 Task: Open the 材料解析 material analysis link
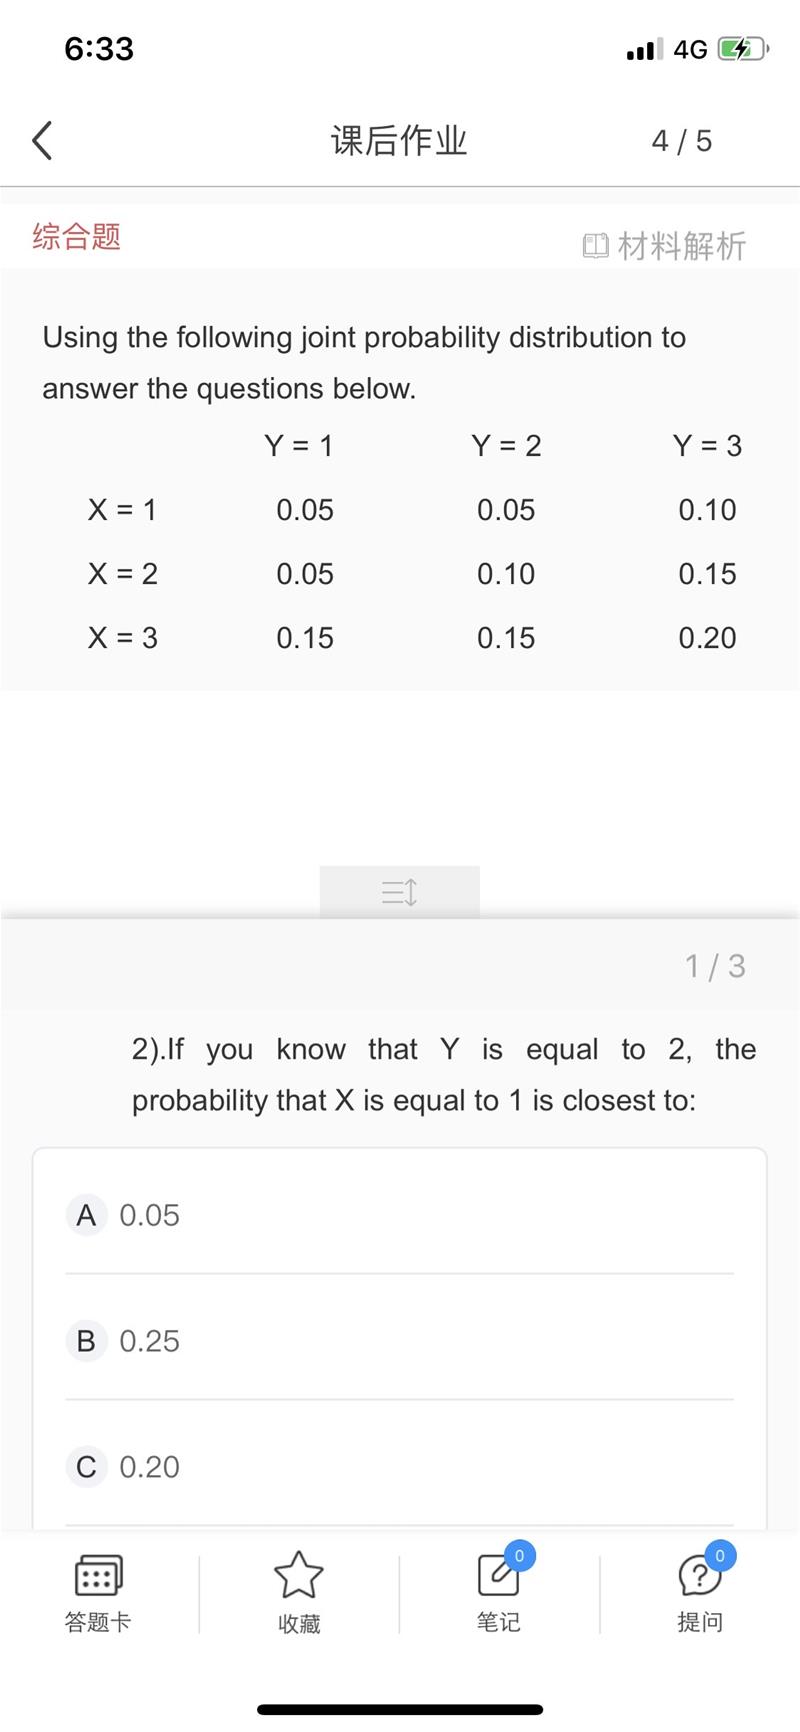click(681, 246)
